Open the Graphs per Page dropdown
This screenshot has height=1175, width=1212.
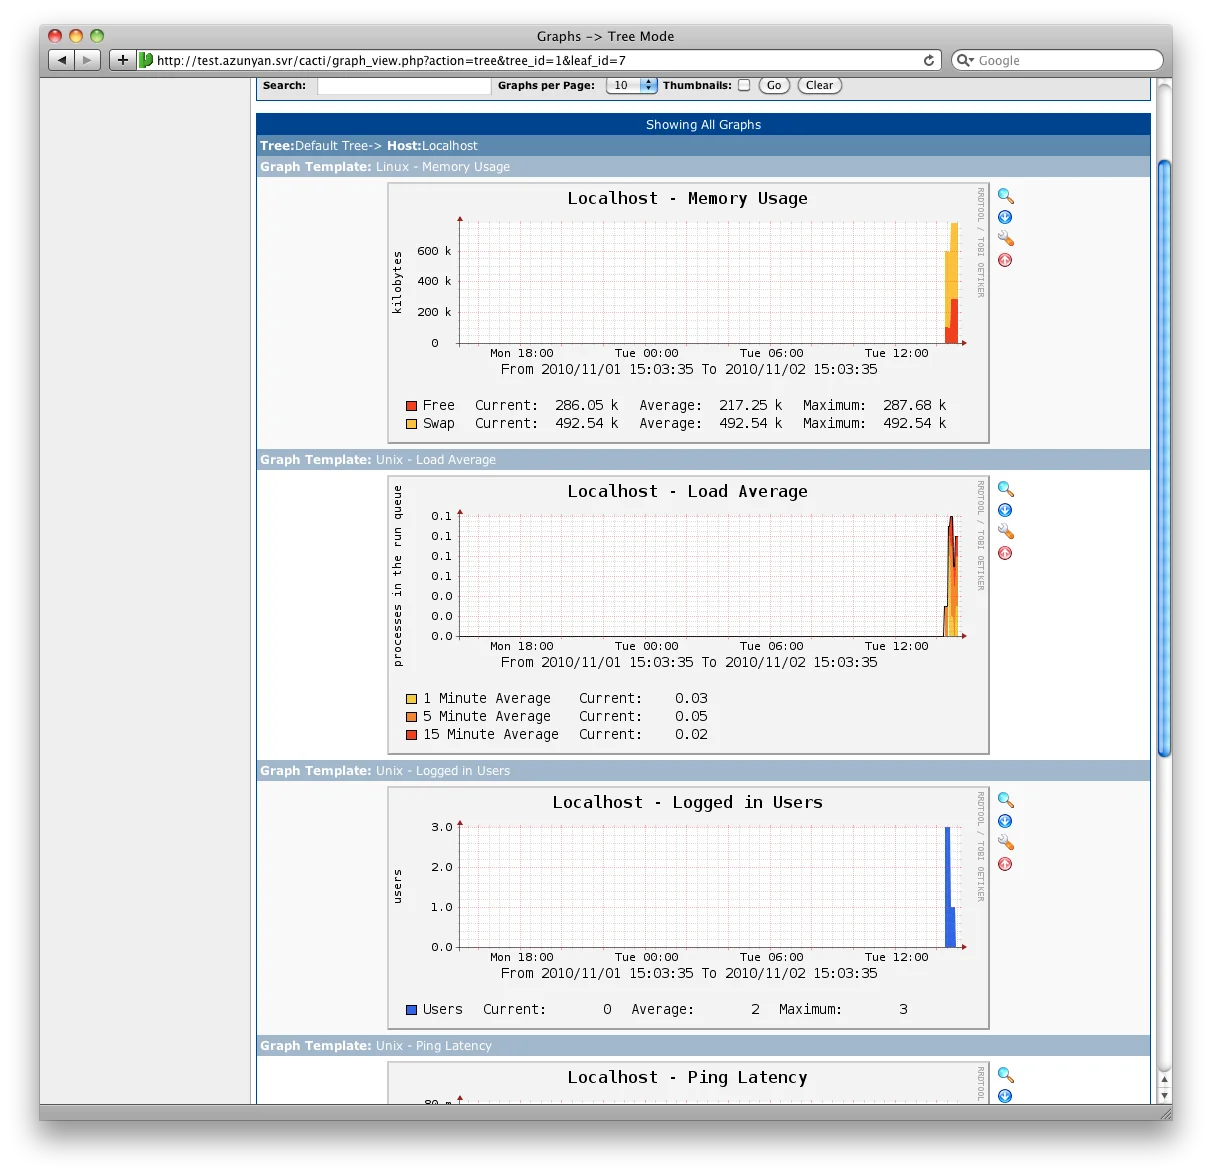[631, 85]
